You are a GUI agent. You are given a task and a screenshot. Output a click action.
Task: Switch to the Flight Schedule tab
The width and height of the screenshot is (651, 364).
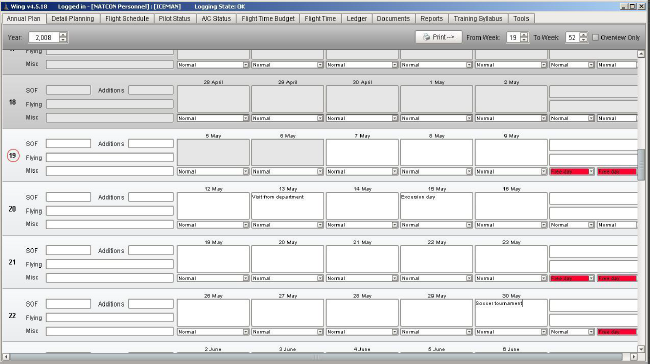[x=127, y=19]
